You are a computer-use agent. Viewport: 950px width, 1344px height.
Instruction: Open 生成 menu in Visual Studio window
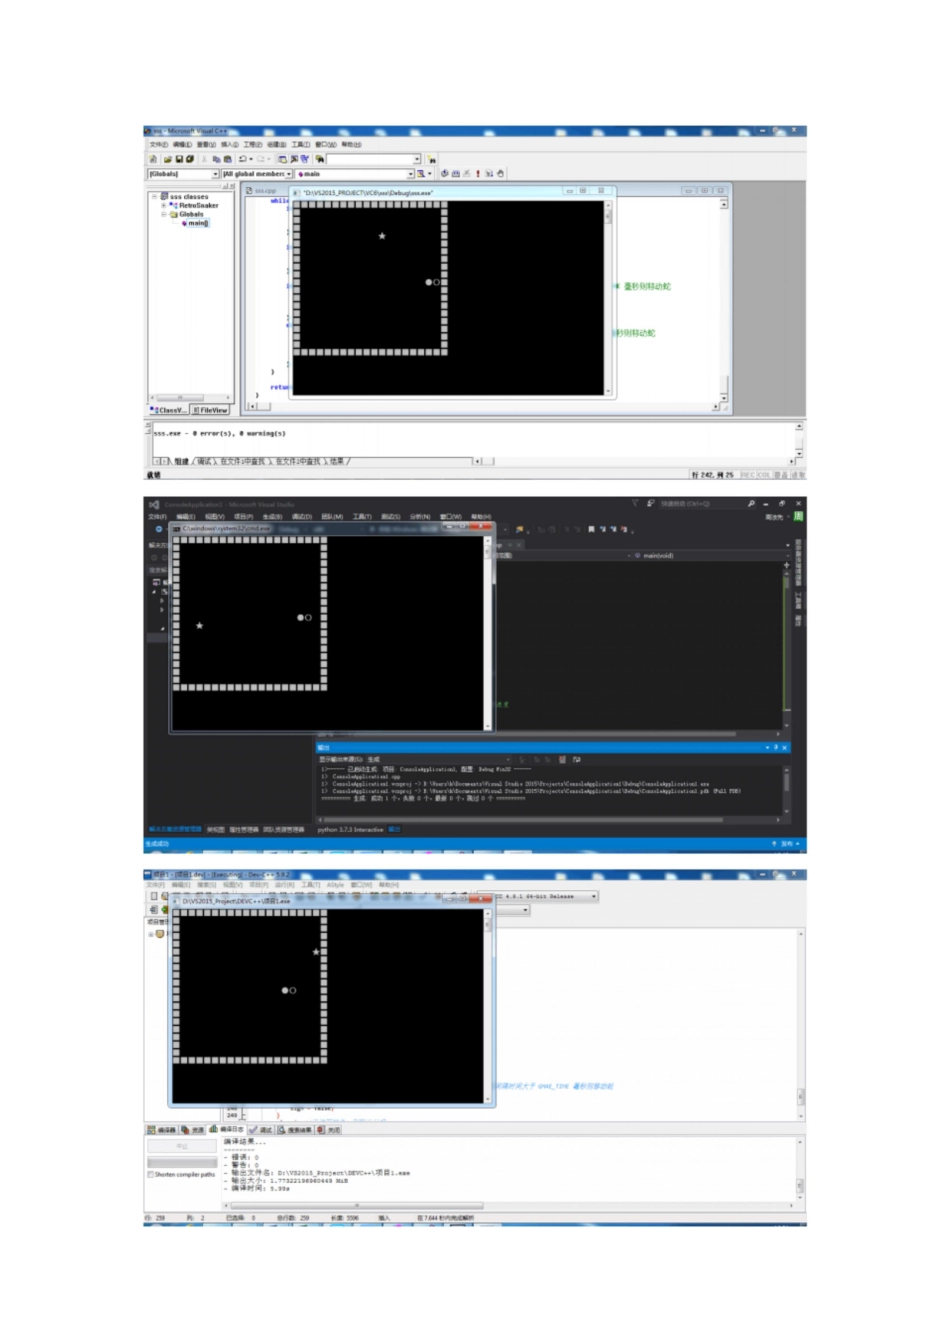tap(272, 516)
